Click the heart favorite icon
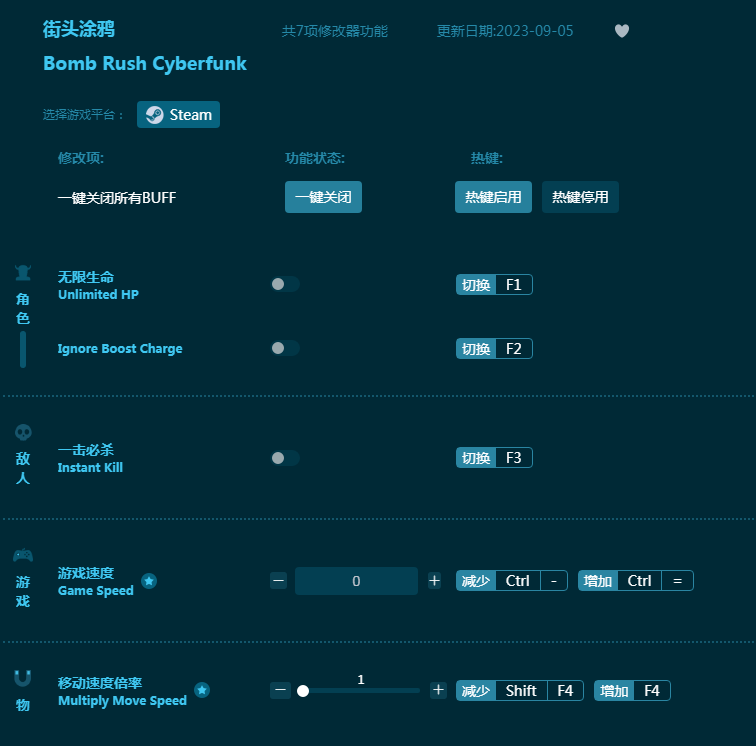Screen dimensions: 756x746 point(621,31)
